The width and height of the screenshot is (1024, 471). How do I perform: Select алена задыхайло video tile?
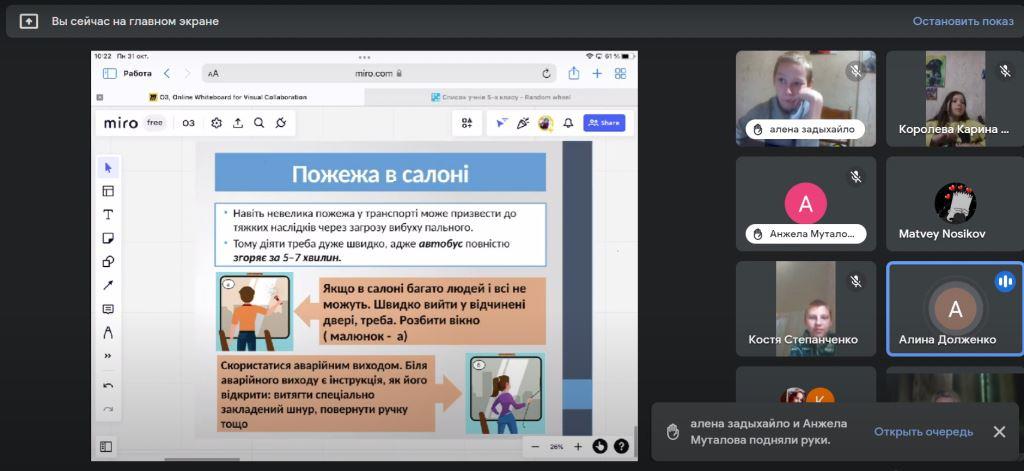[806, 99]
